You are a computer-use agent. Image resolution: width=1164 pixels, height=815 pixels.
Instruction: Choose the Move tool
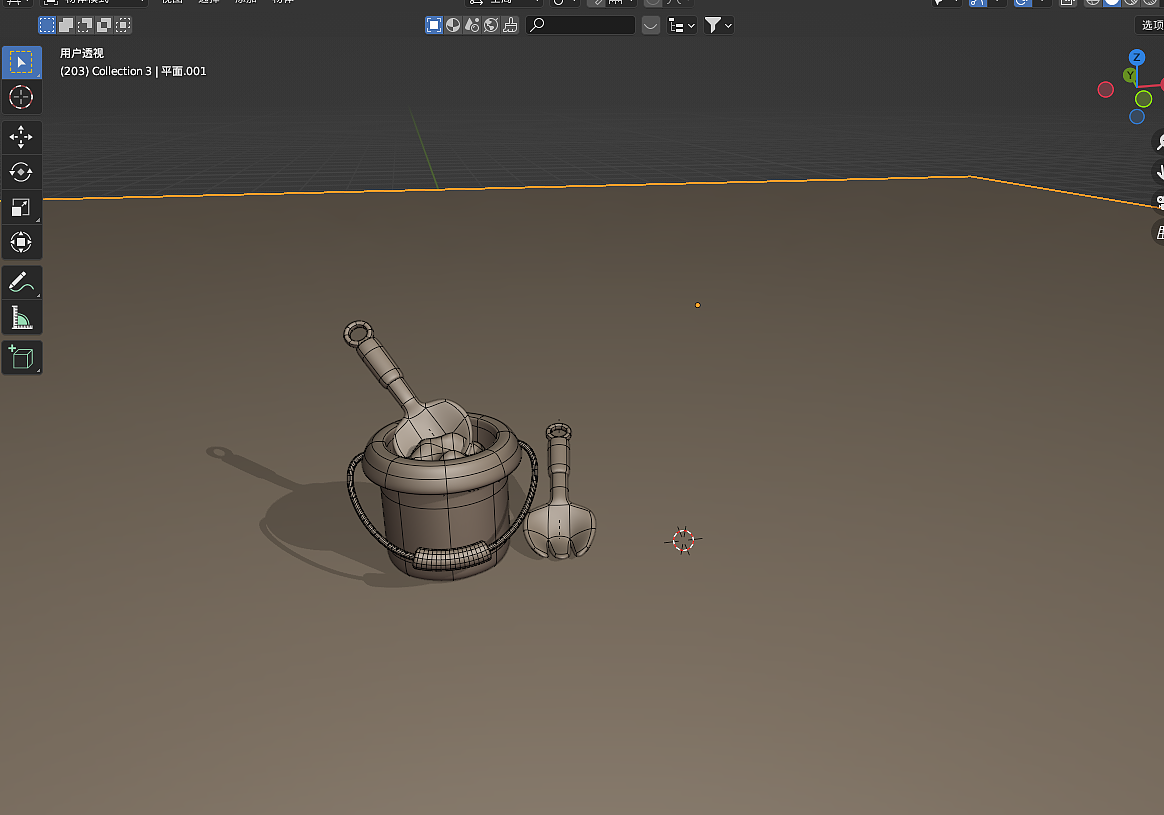[22, 137]
